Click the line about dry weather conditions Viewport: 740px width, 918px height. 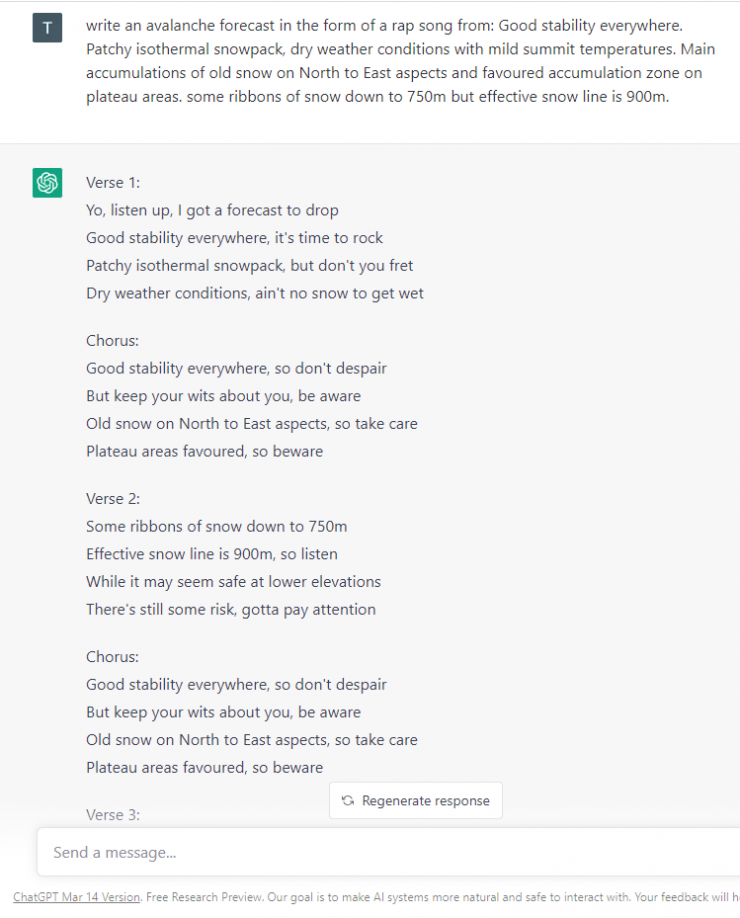tap(254, 293)
